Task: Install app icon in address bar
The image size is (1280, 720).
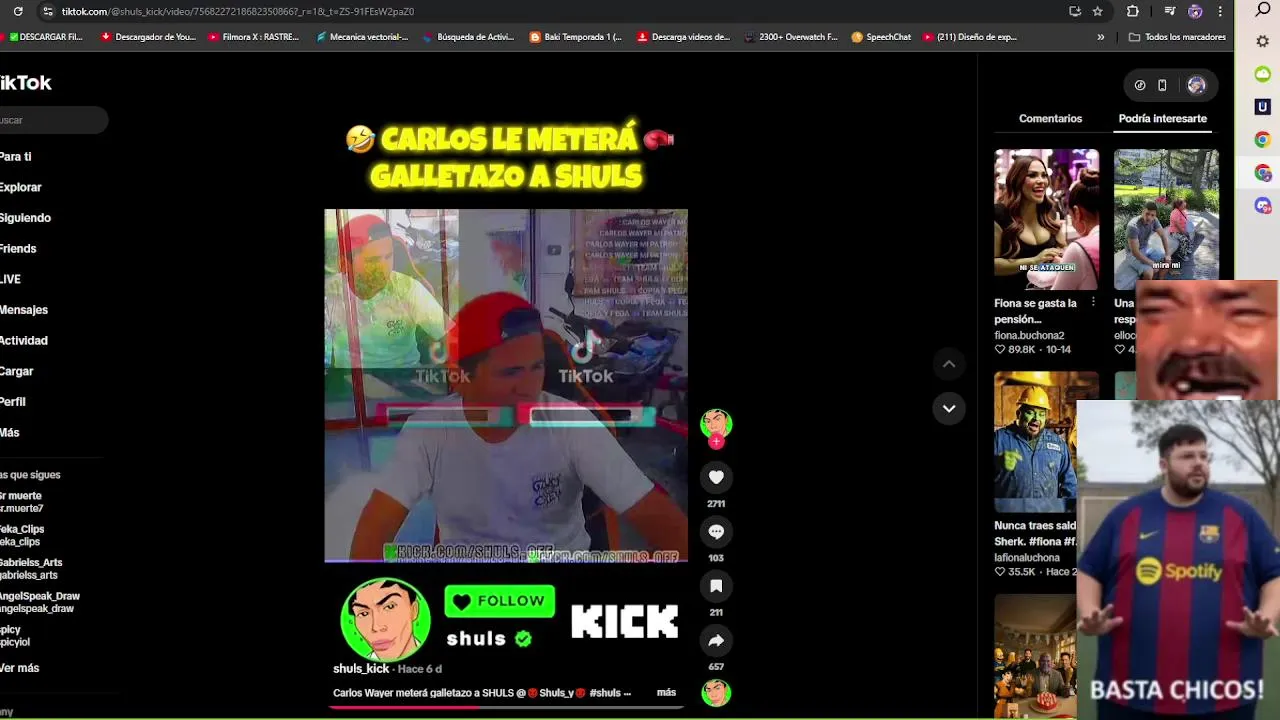Action: 1075,11
